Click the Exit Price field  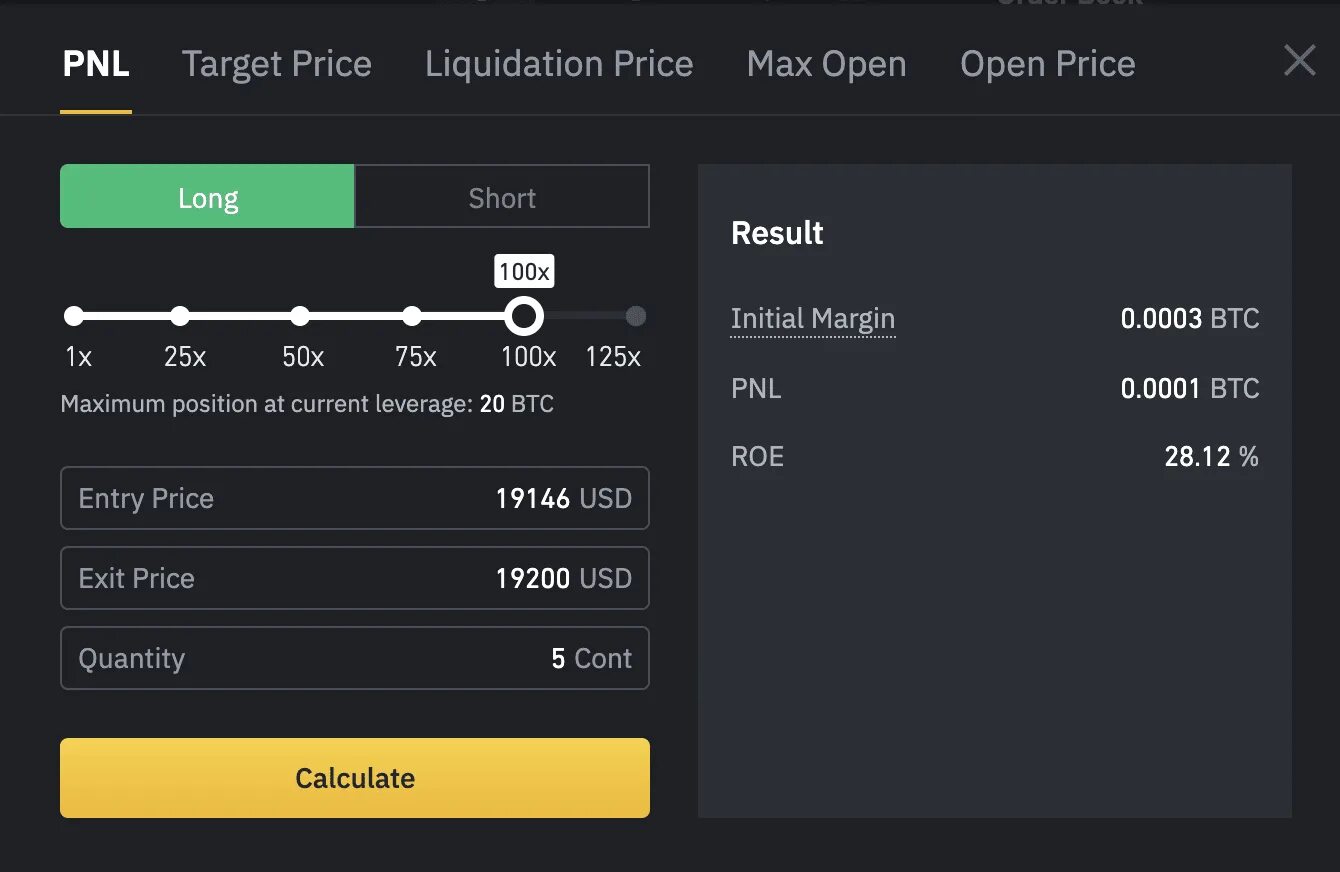(x=355, y=578)
